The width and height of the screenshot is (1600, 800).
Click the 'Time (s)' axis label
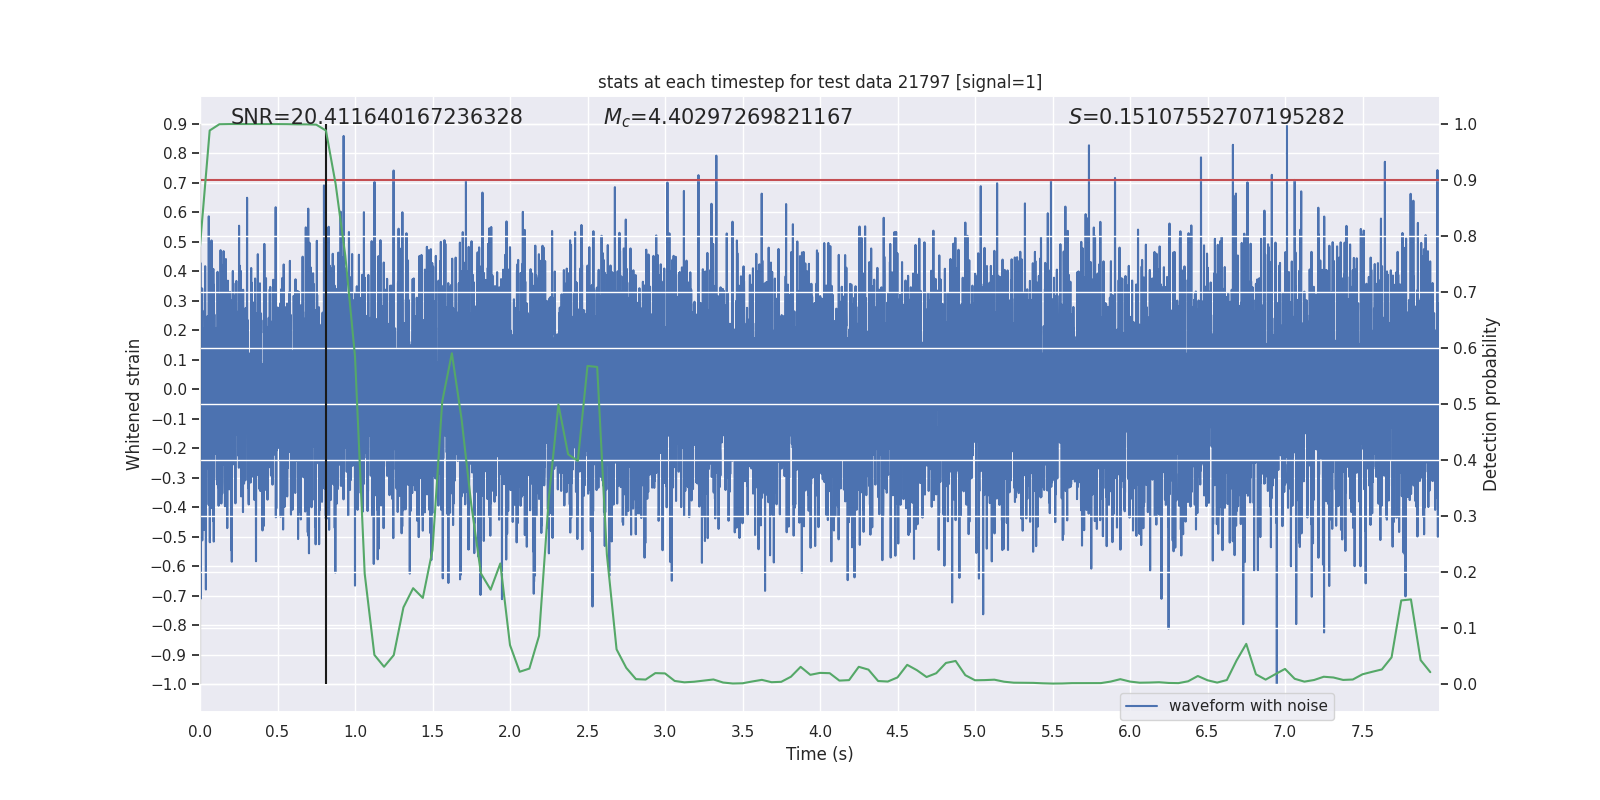(x=820, y=754)
